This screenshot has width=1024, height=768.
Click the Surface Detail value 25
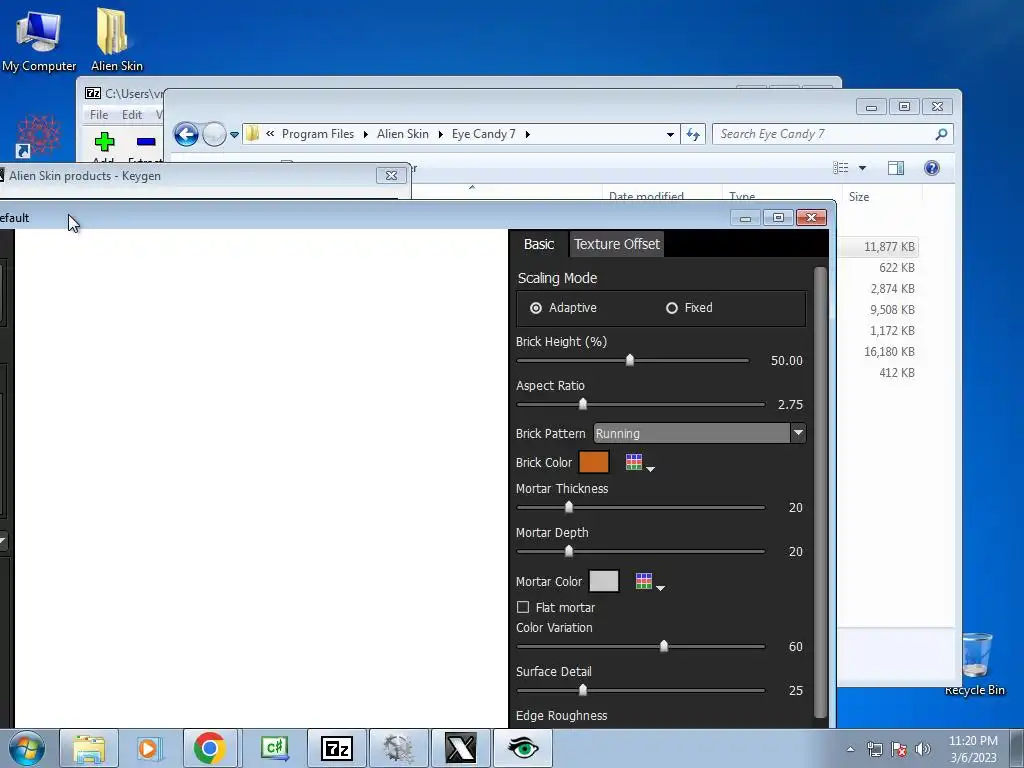coord(795,690)
